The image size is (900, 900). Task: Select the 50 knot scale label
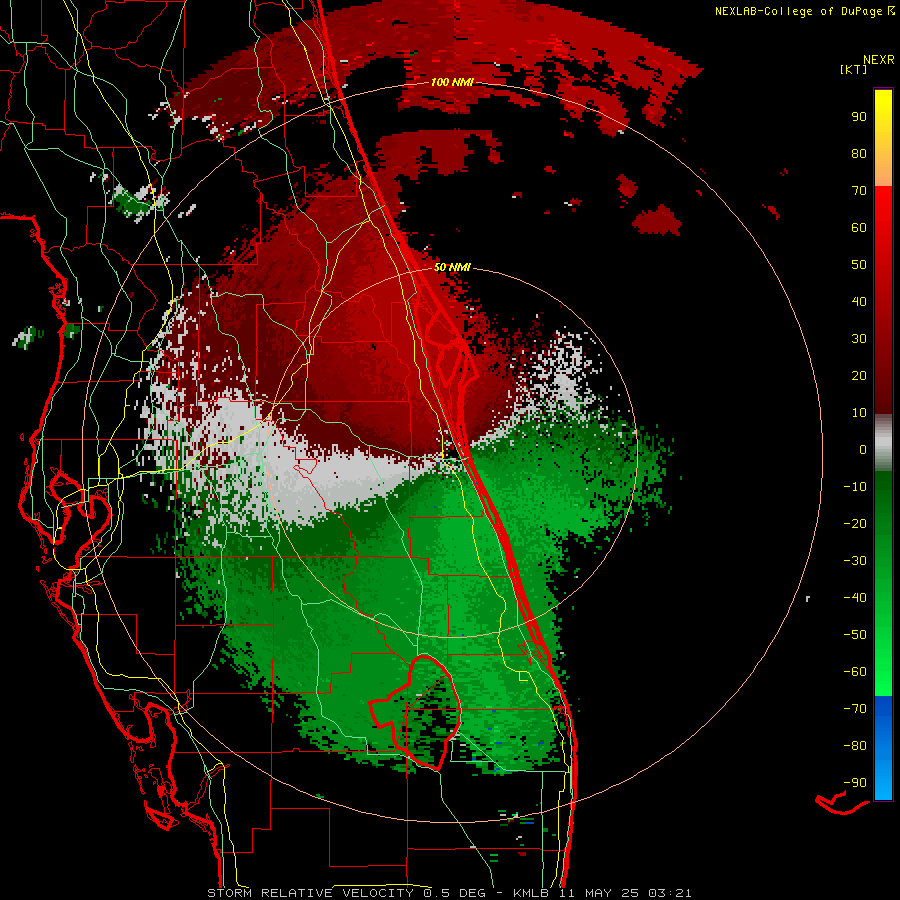859,265
